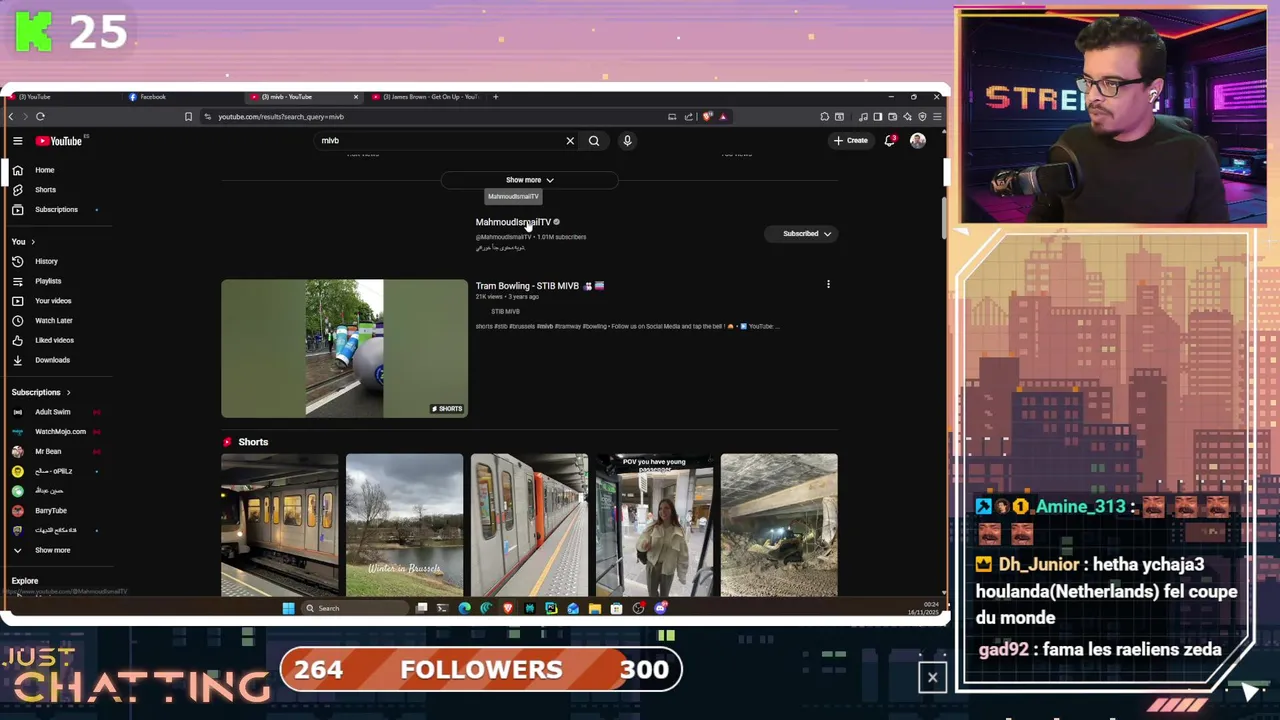Open the train arriving Shorts thumbnail first
The height and width of the screenshot is (720, 1280).
pyautogui.click(x=280, y=525)
